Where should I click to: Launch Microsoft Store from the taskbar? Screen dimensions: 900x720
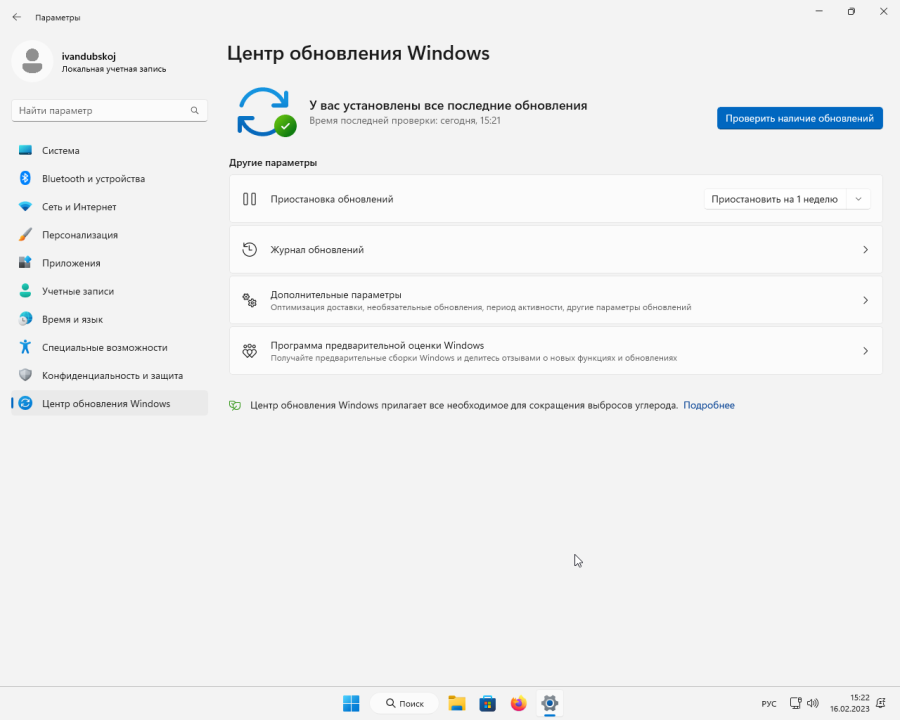[x=487, y=703]
